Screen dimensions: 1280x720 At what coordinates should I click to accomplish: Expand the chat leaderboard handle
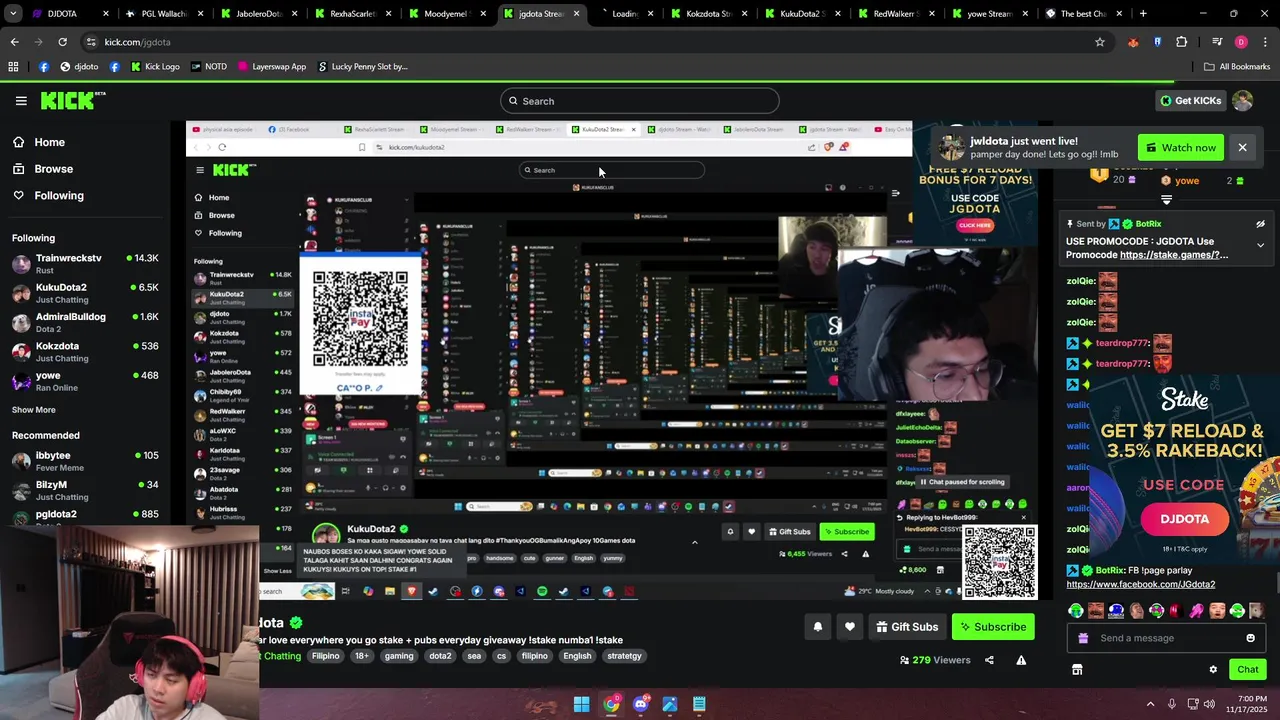tap(1166, 200)
